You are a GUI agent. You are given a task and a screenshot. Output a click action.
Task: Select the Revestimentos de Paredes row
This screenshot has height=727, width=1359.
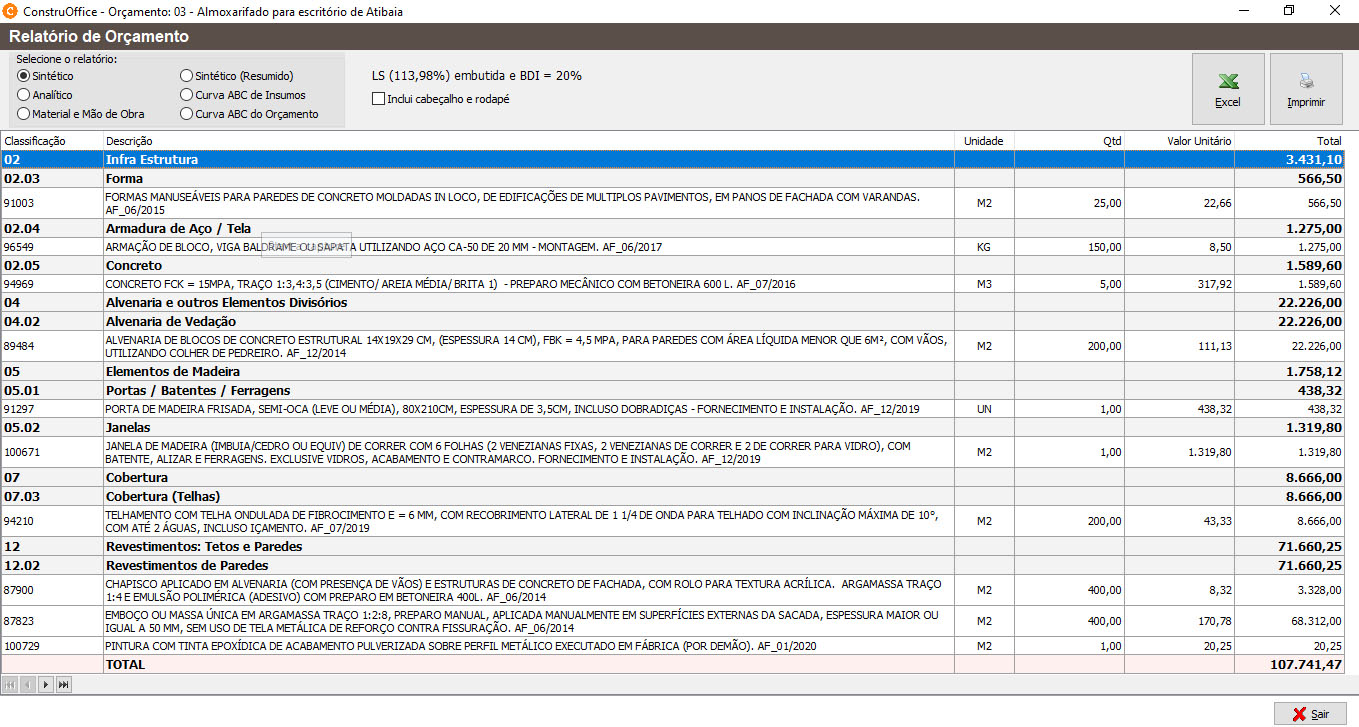point(673,565)
